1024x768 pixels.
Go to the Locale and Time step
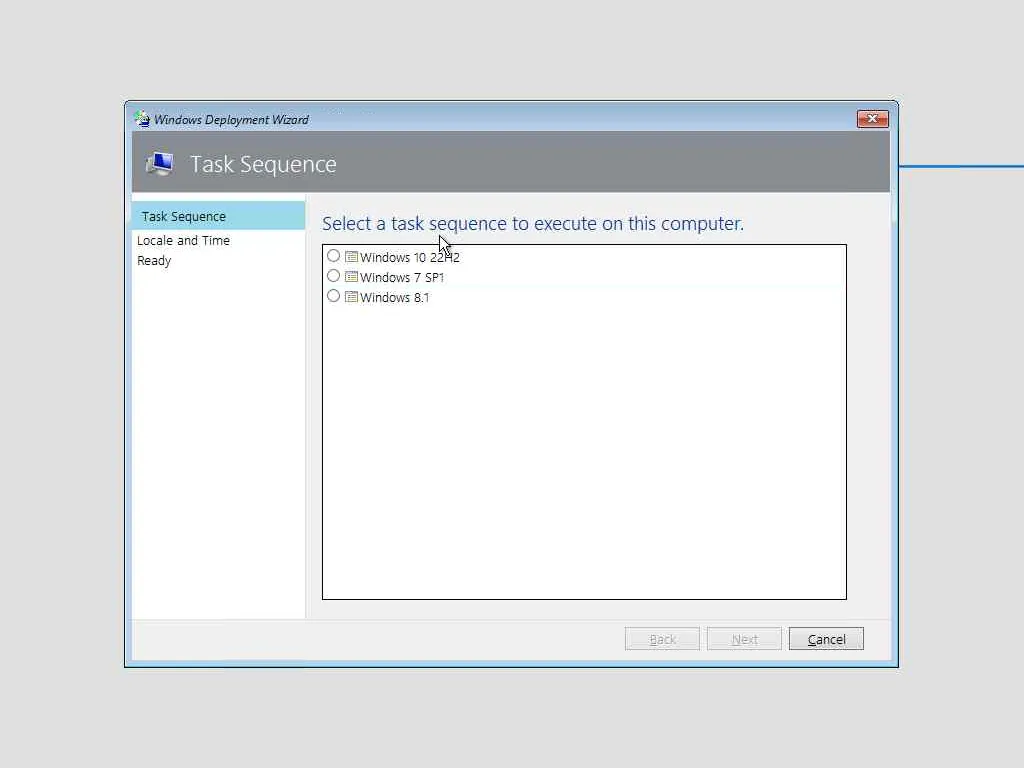184,240
